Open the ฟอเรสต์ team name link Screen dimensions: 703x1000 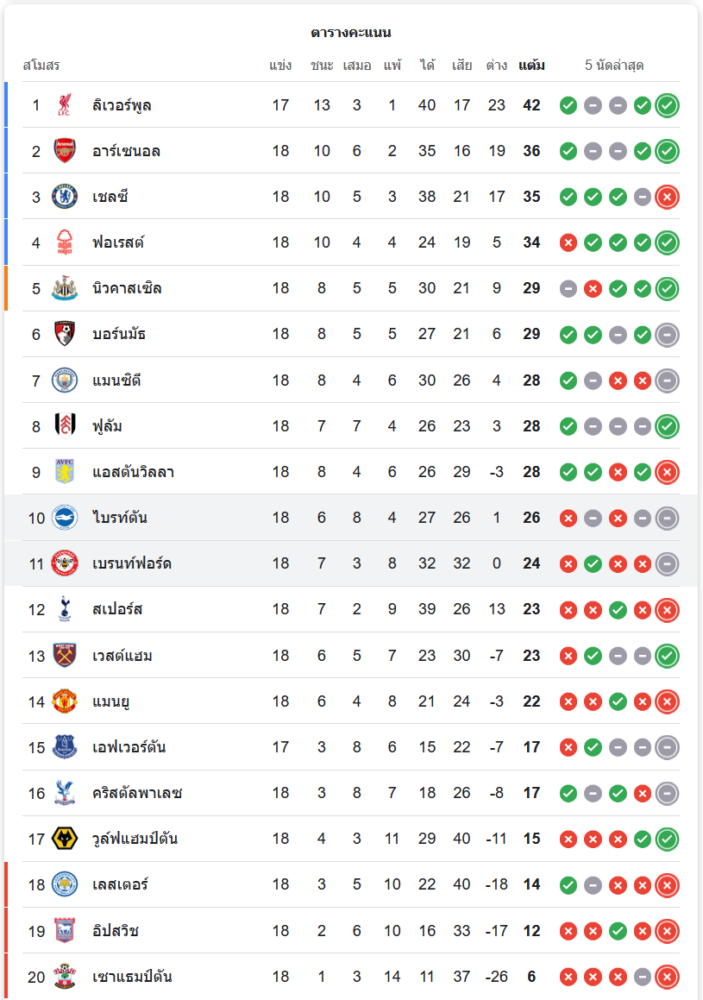tap(118, 243)
